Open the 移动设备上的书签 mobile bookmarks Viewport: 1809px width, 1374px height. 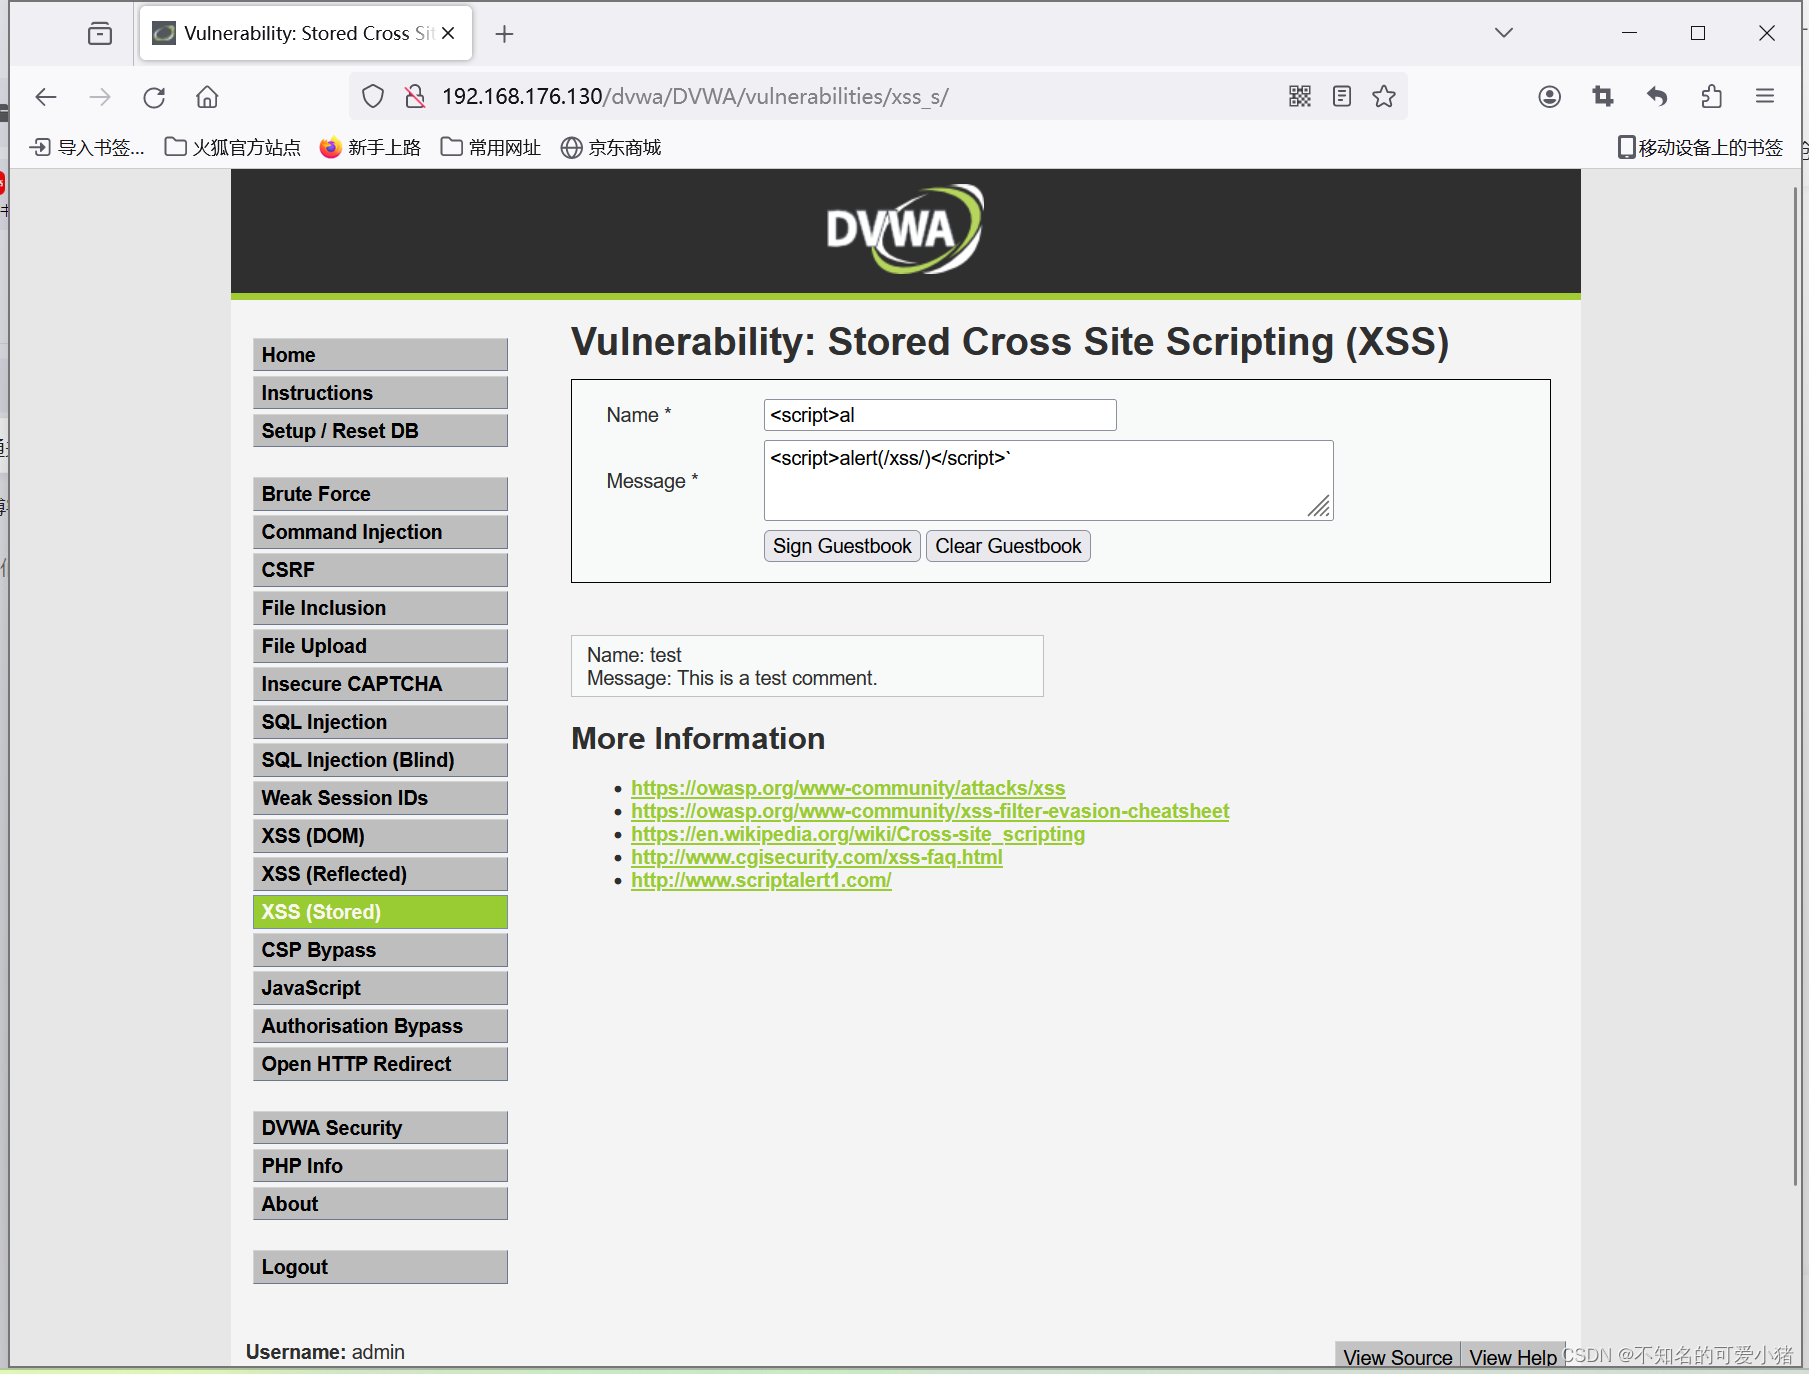click(1700, 148)
